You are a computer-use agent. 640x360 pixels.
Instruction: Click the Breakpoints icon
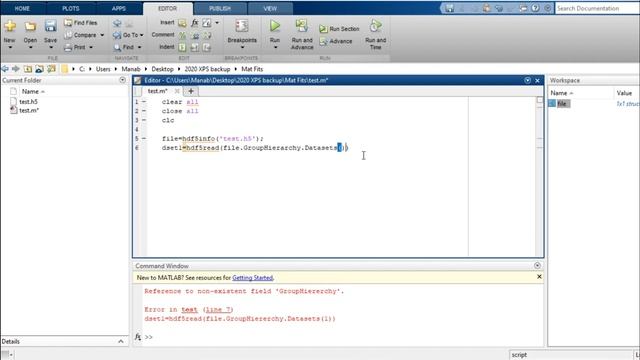(x=242, y=26)
